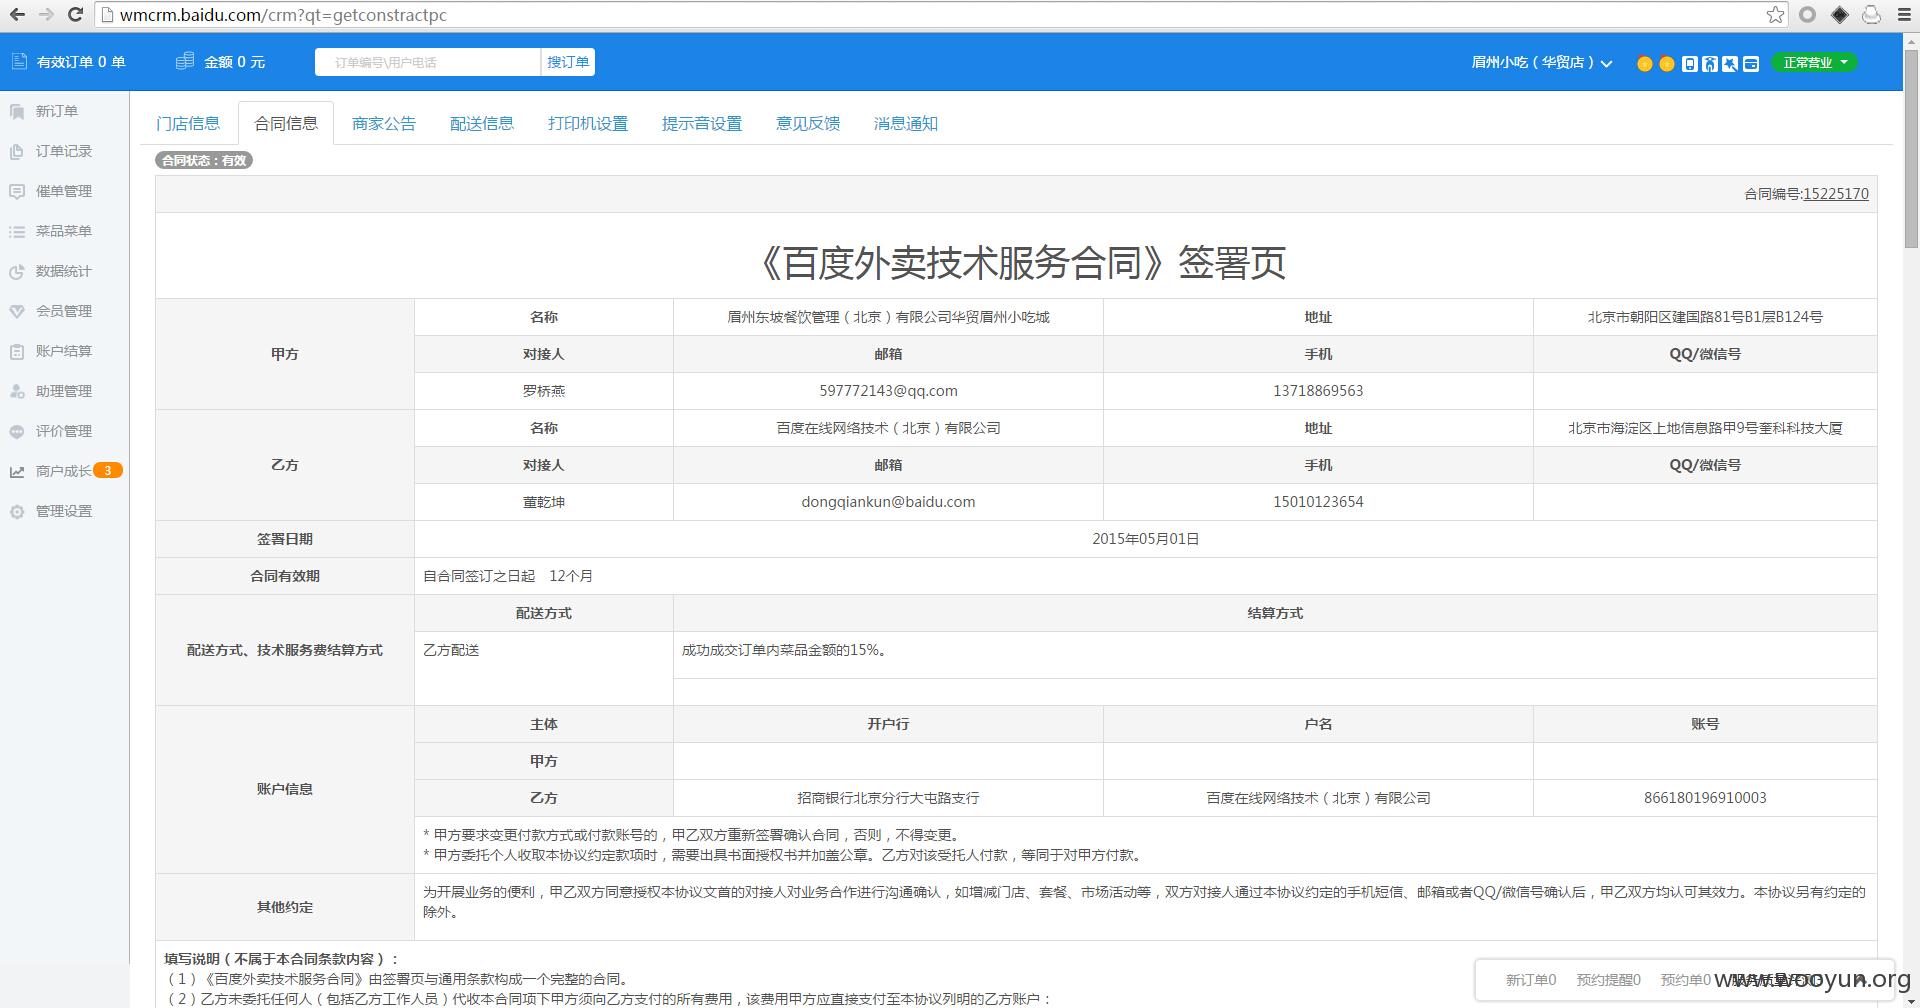Click the 会员管理 diamond icon
The image size is (1920, 1008).
pos(17,312)
